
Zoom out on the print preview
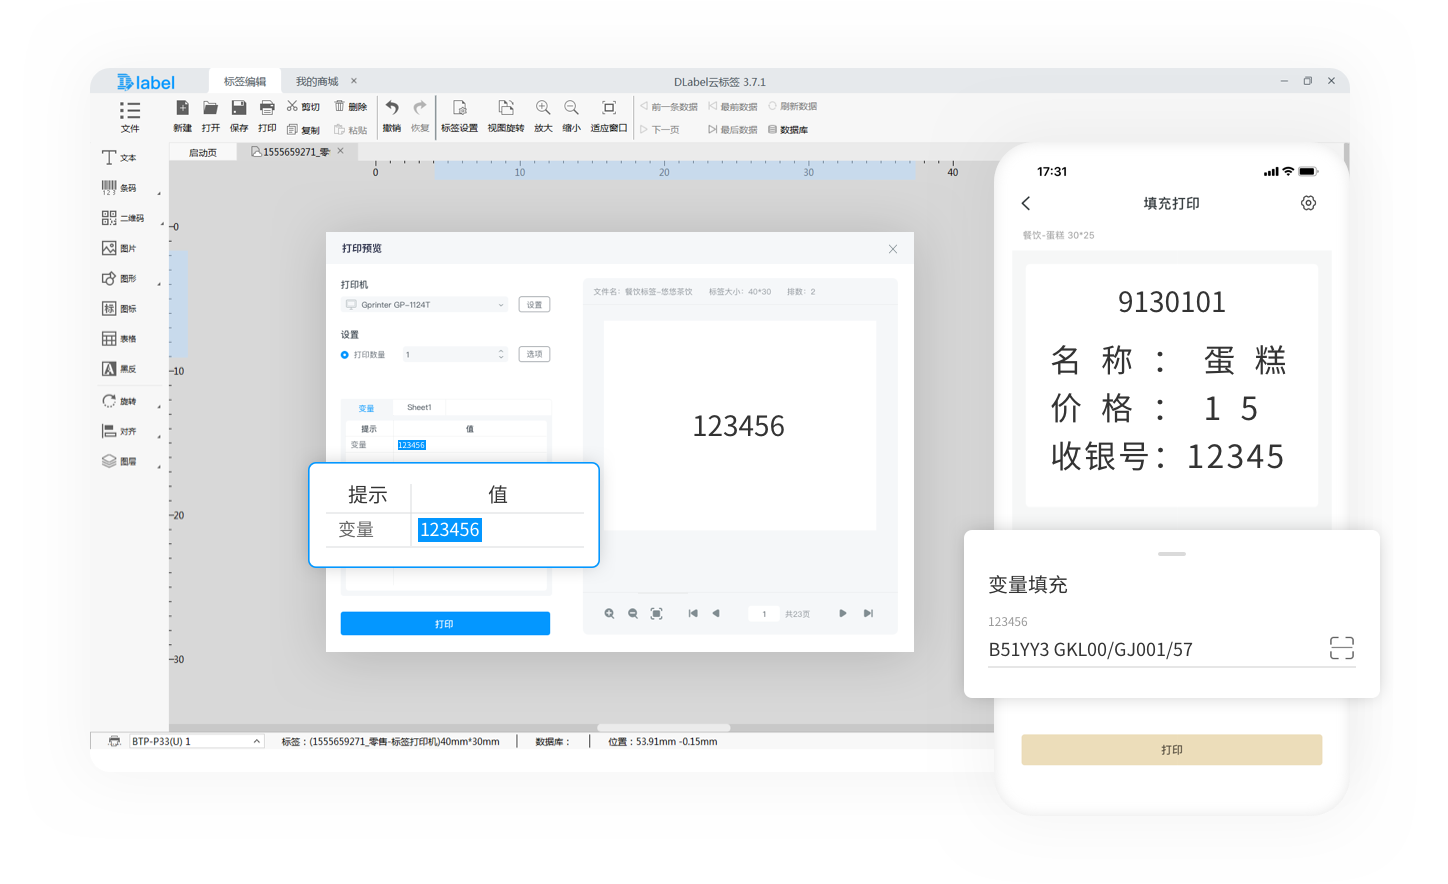[633, 614]
